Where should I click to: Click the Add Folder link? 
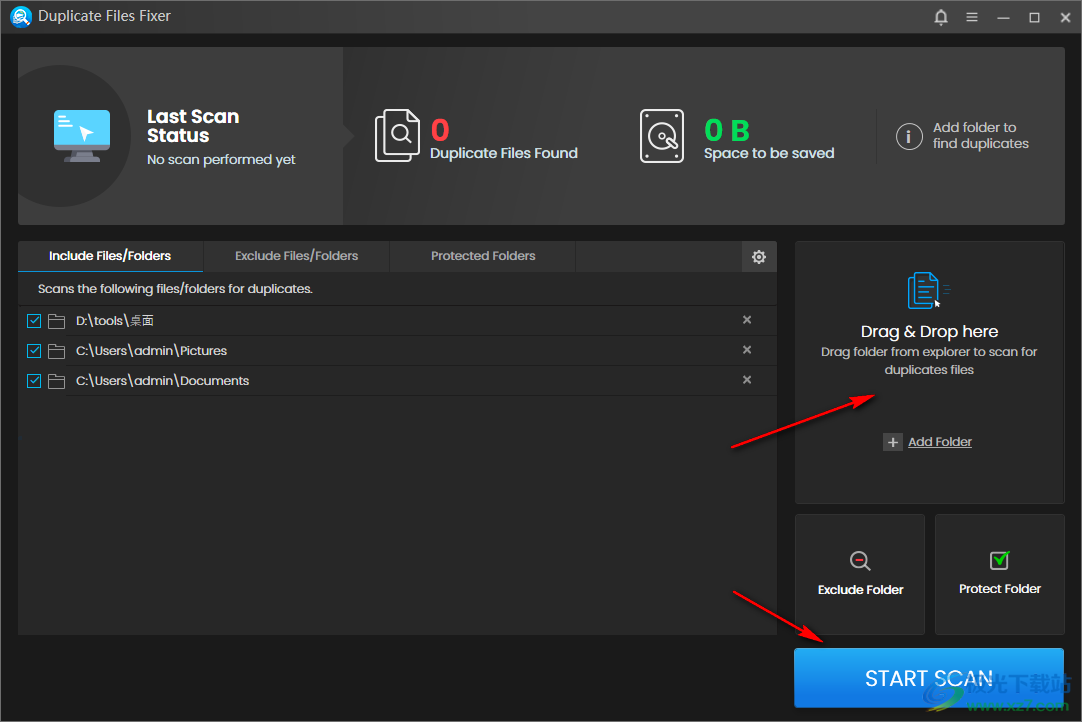click(x=940, y=442)
